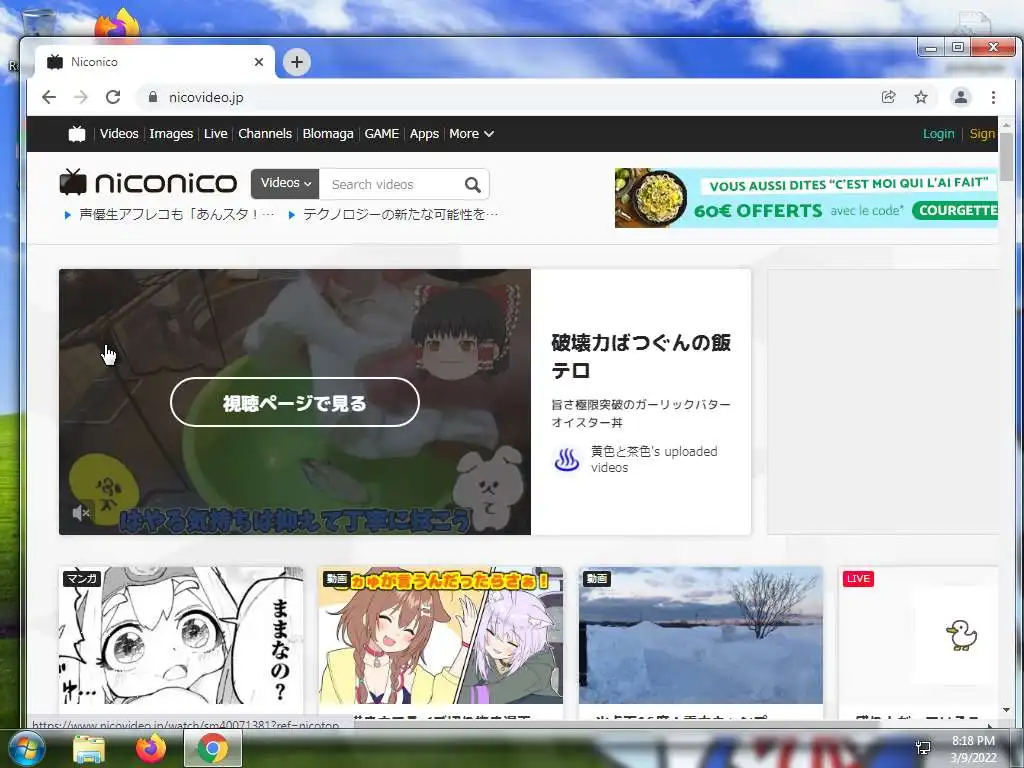Viewport: 1024px width, 768px height.
Task: Open Apps in the top nav bar
Action: [424, 134]
